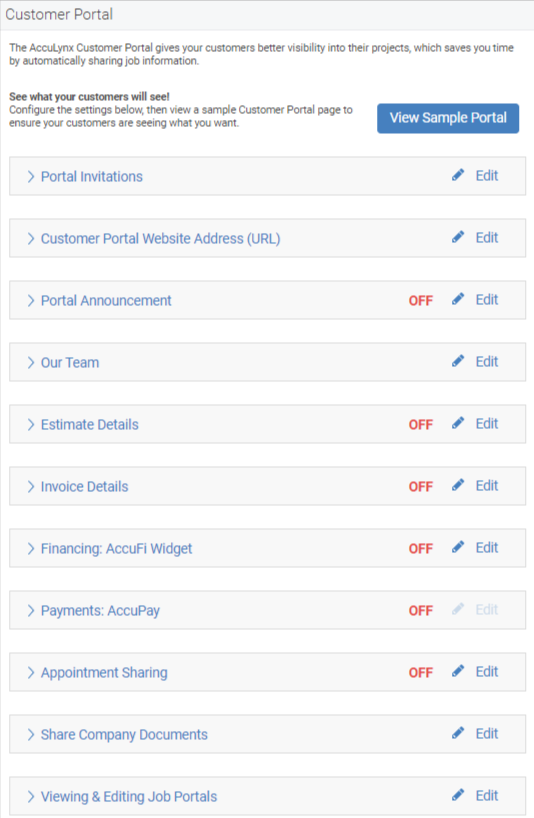
Task: Open Viewing & Editing Job Portals section
Action: [129, 797]
